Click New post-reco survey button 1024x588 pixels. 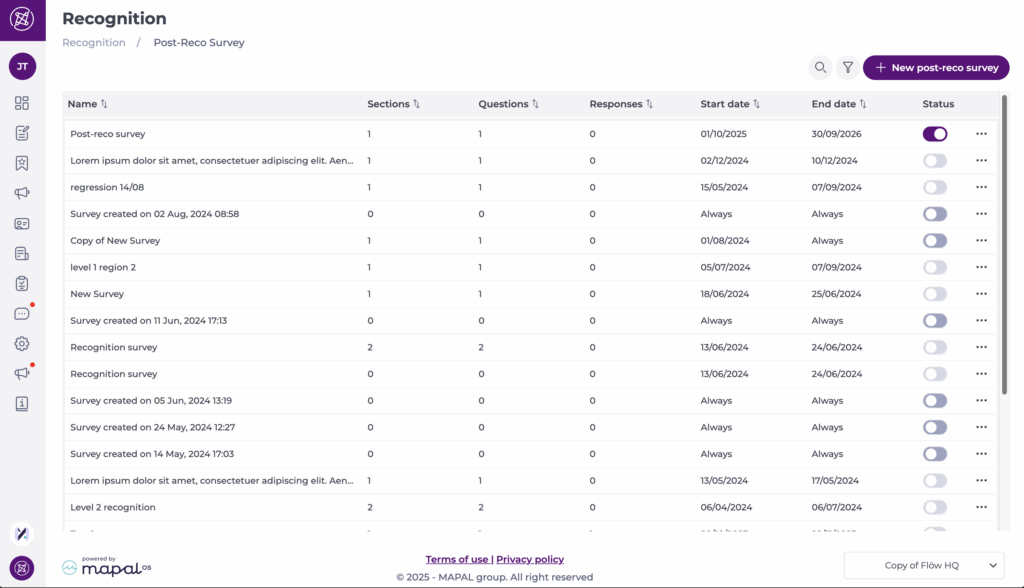[x=936, y=68]
